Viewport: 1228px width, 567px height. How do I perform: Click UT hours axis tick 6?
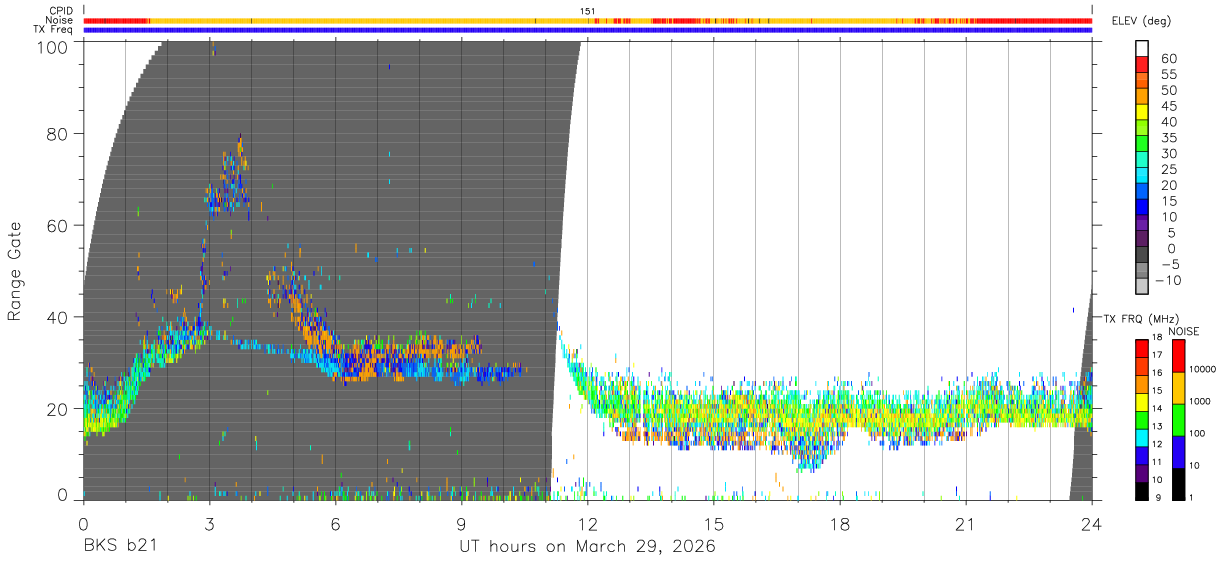335,523
